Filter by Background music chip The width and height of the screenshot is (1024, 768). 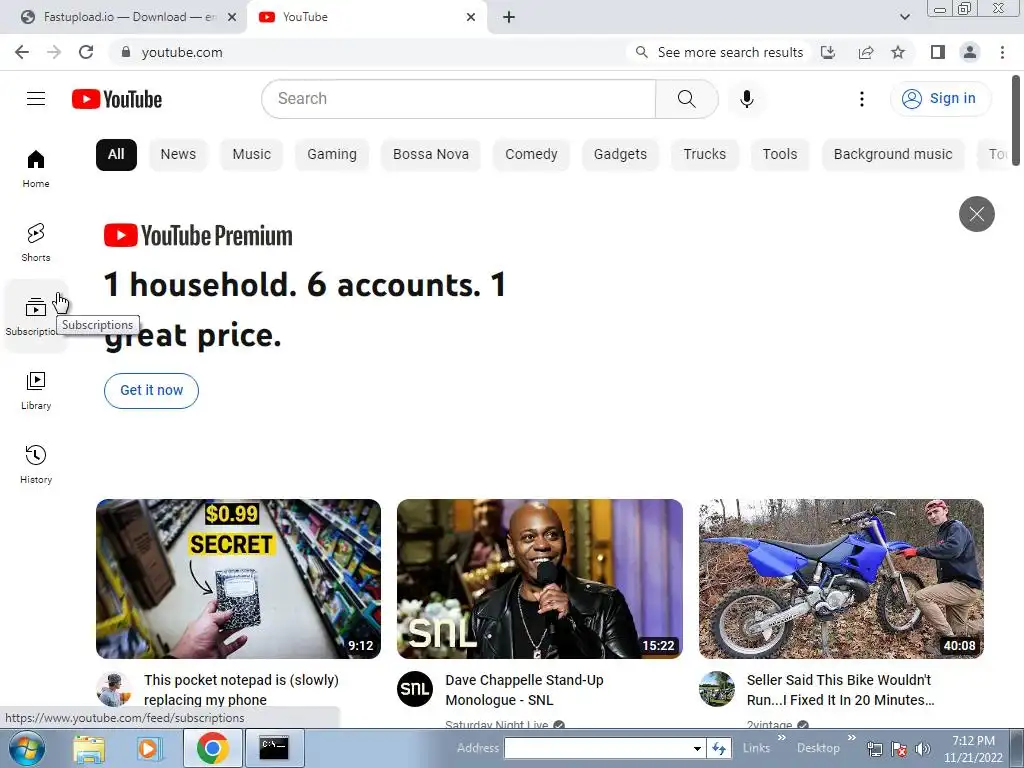click(893, 155)
